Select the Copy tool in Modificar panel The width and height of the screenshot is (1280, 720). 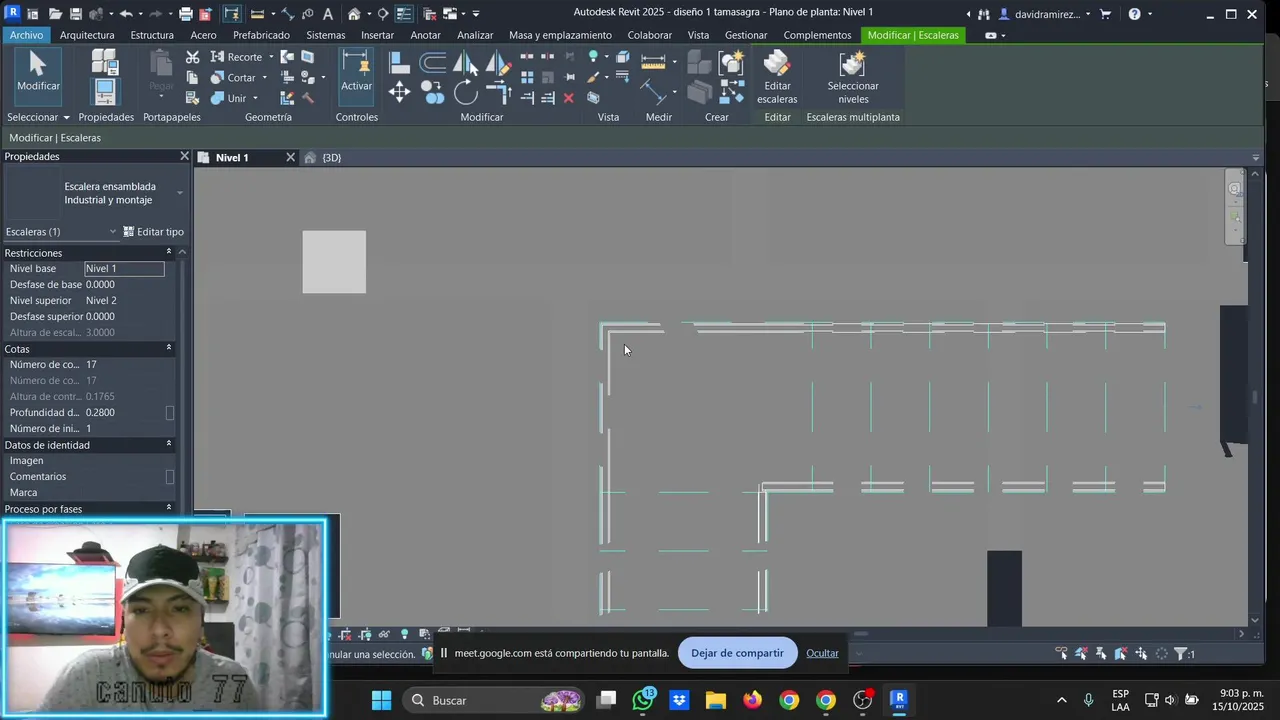point(433,93)
